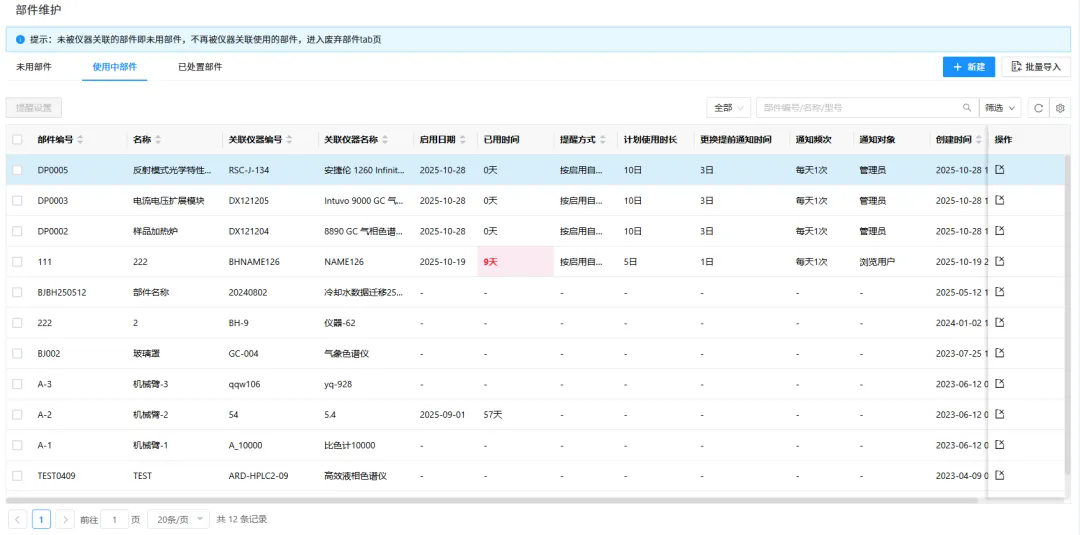Switch to the 未用部件 tab
This screenshot has height=535, width=1080.
(x=34, y=67)
